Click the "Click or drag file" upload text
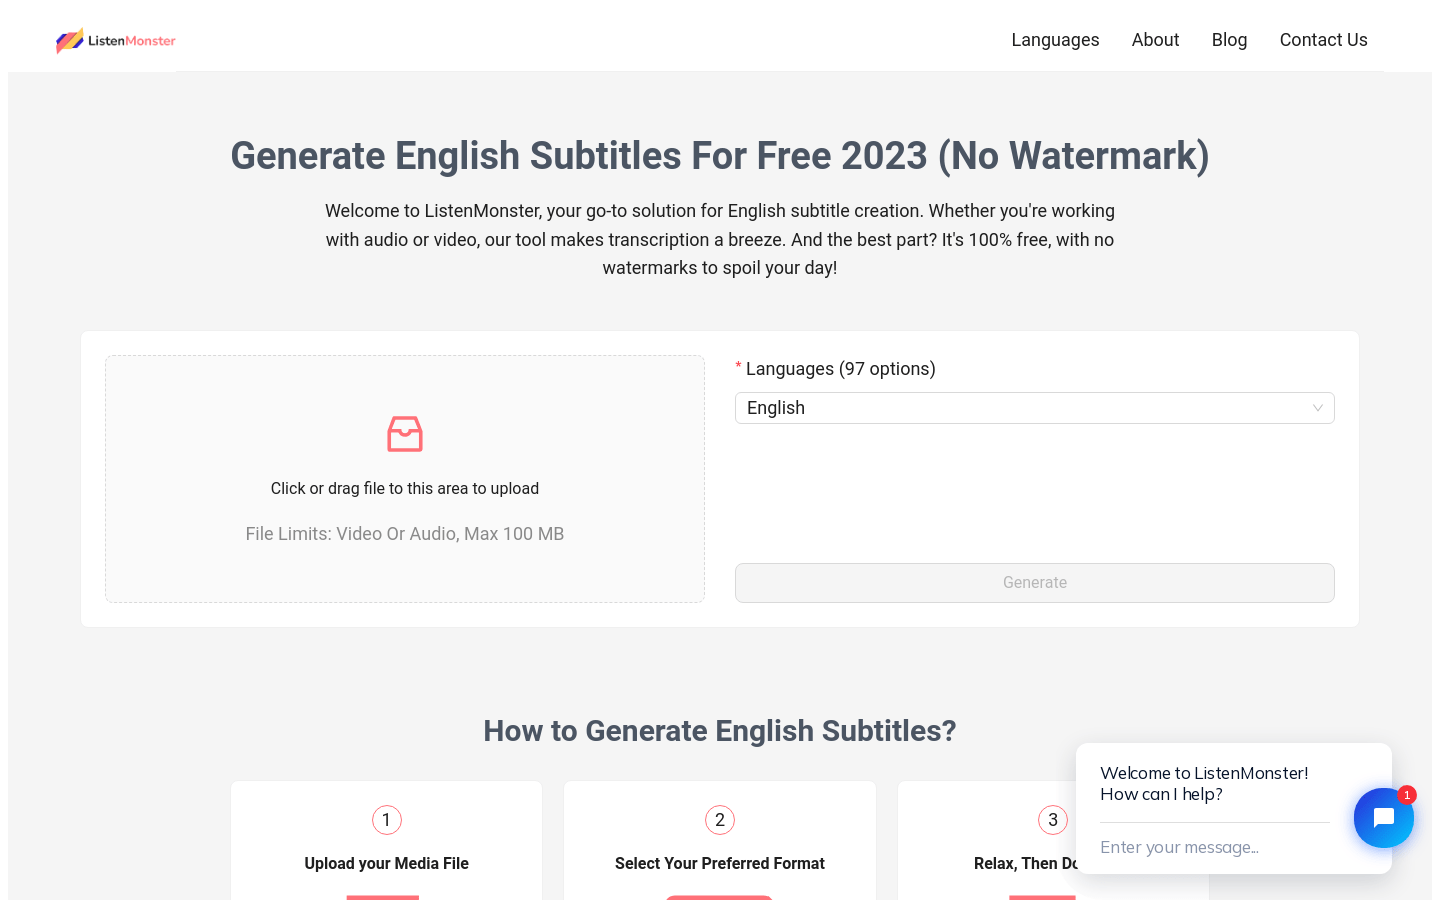The width and height of the screenshot is (1440, 900). 405,488
